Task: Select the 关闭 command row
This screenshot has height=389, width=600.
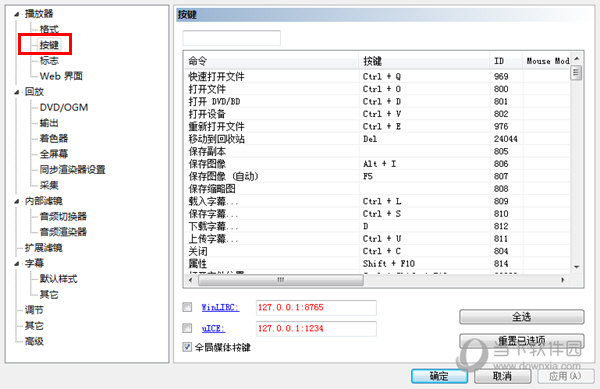Action: (377, 251)
